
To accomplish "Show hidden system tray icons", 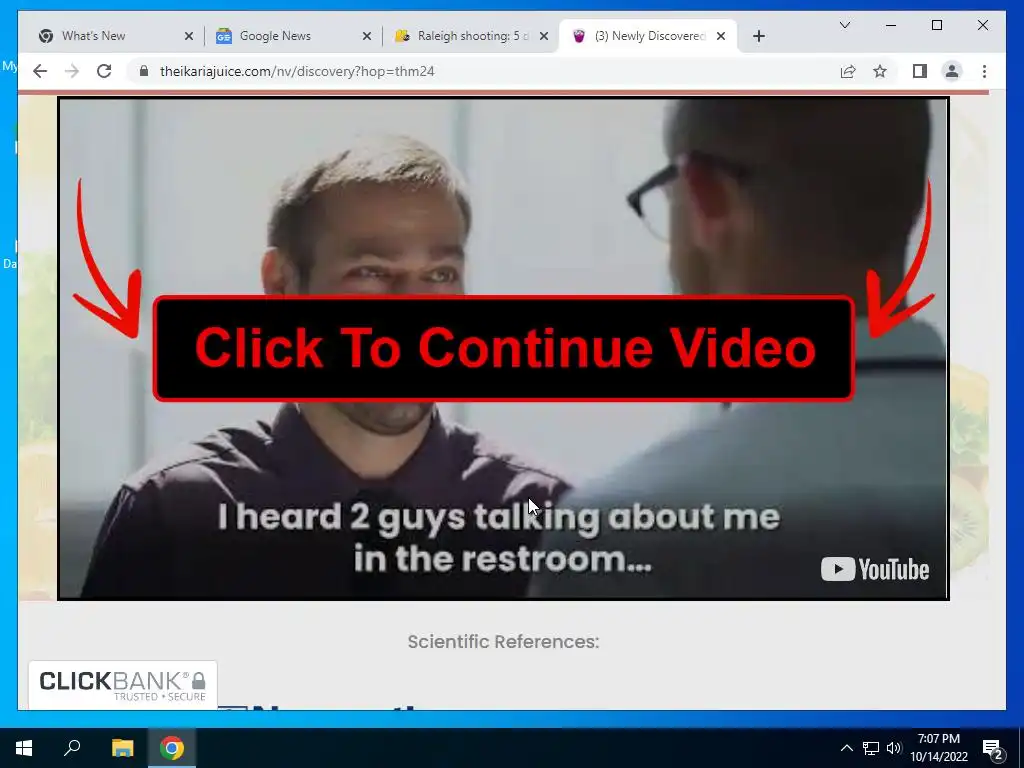I will 846,748.
